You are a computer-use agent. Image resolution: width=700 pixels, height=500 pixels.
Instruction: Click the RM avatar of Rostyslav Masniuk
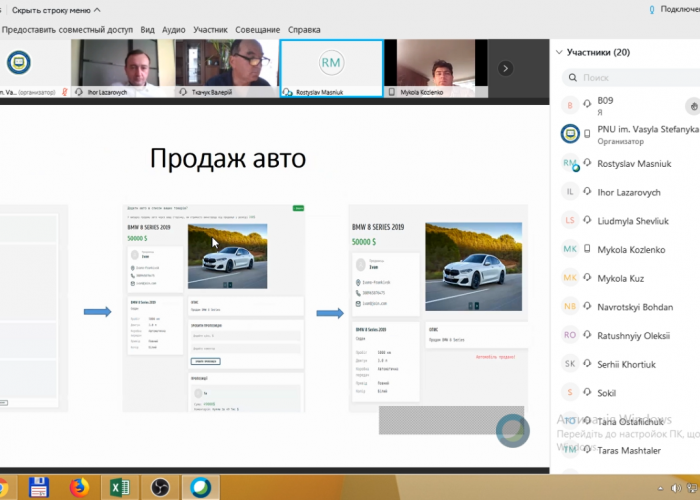tap(331, 64)
